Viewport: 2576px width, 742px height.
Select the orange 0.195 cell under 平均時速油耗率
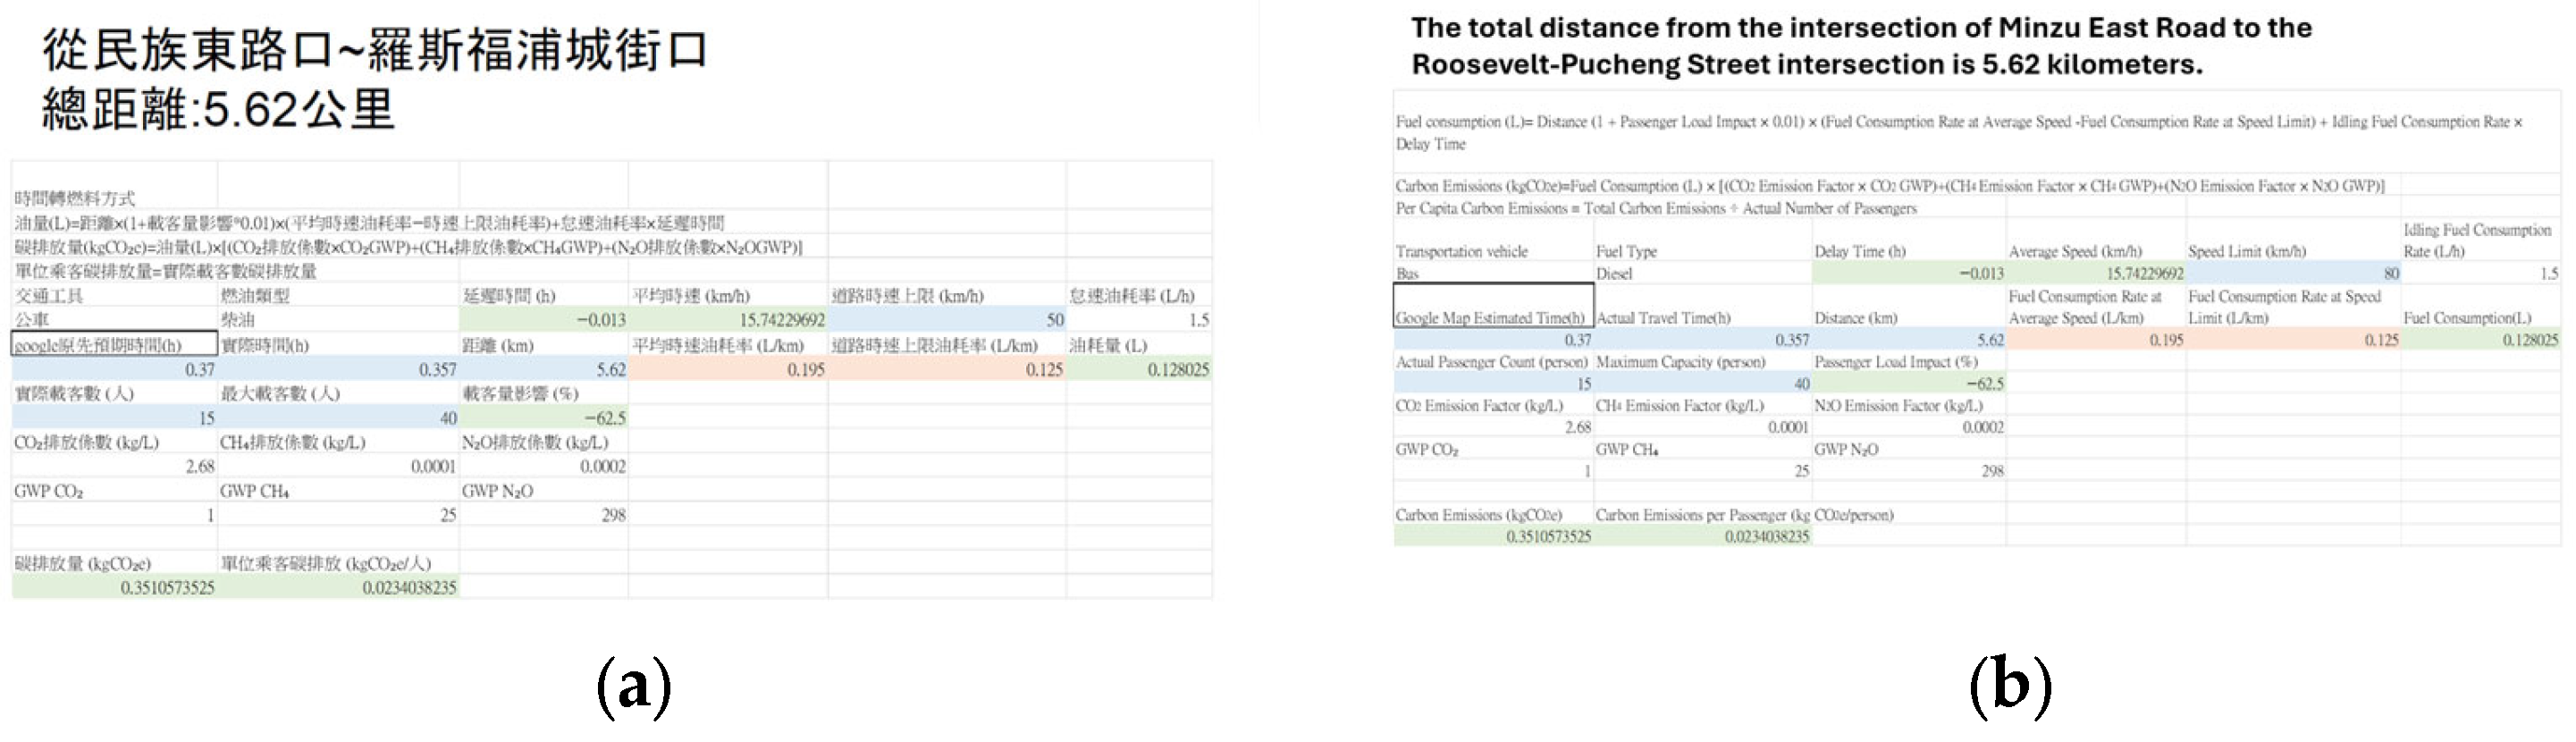click(728, 370)
